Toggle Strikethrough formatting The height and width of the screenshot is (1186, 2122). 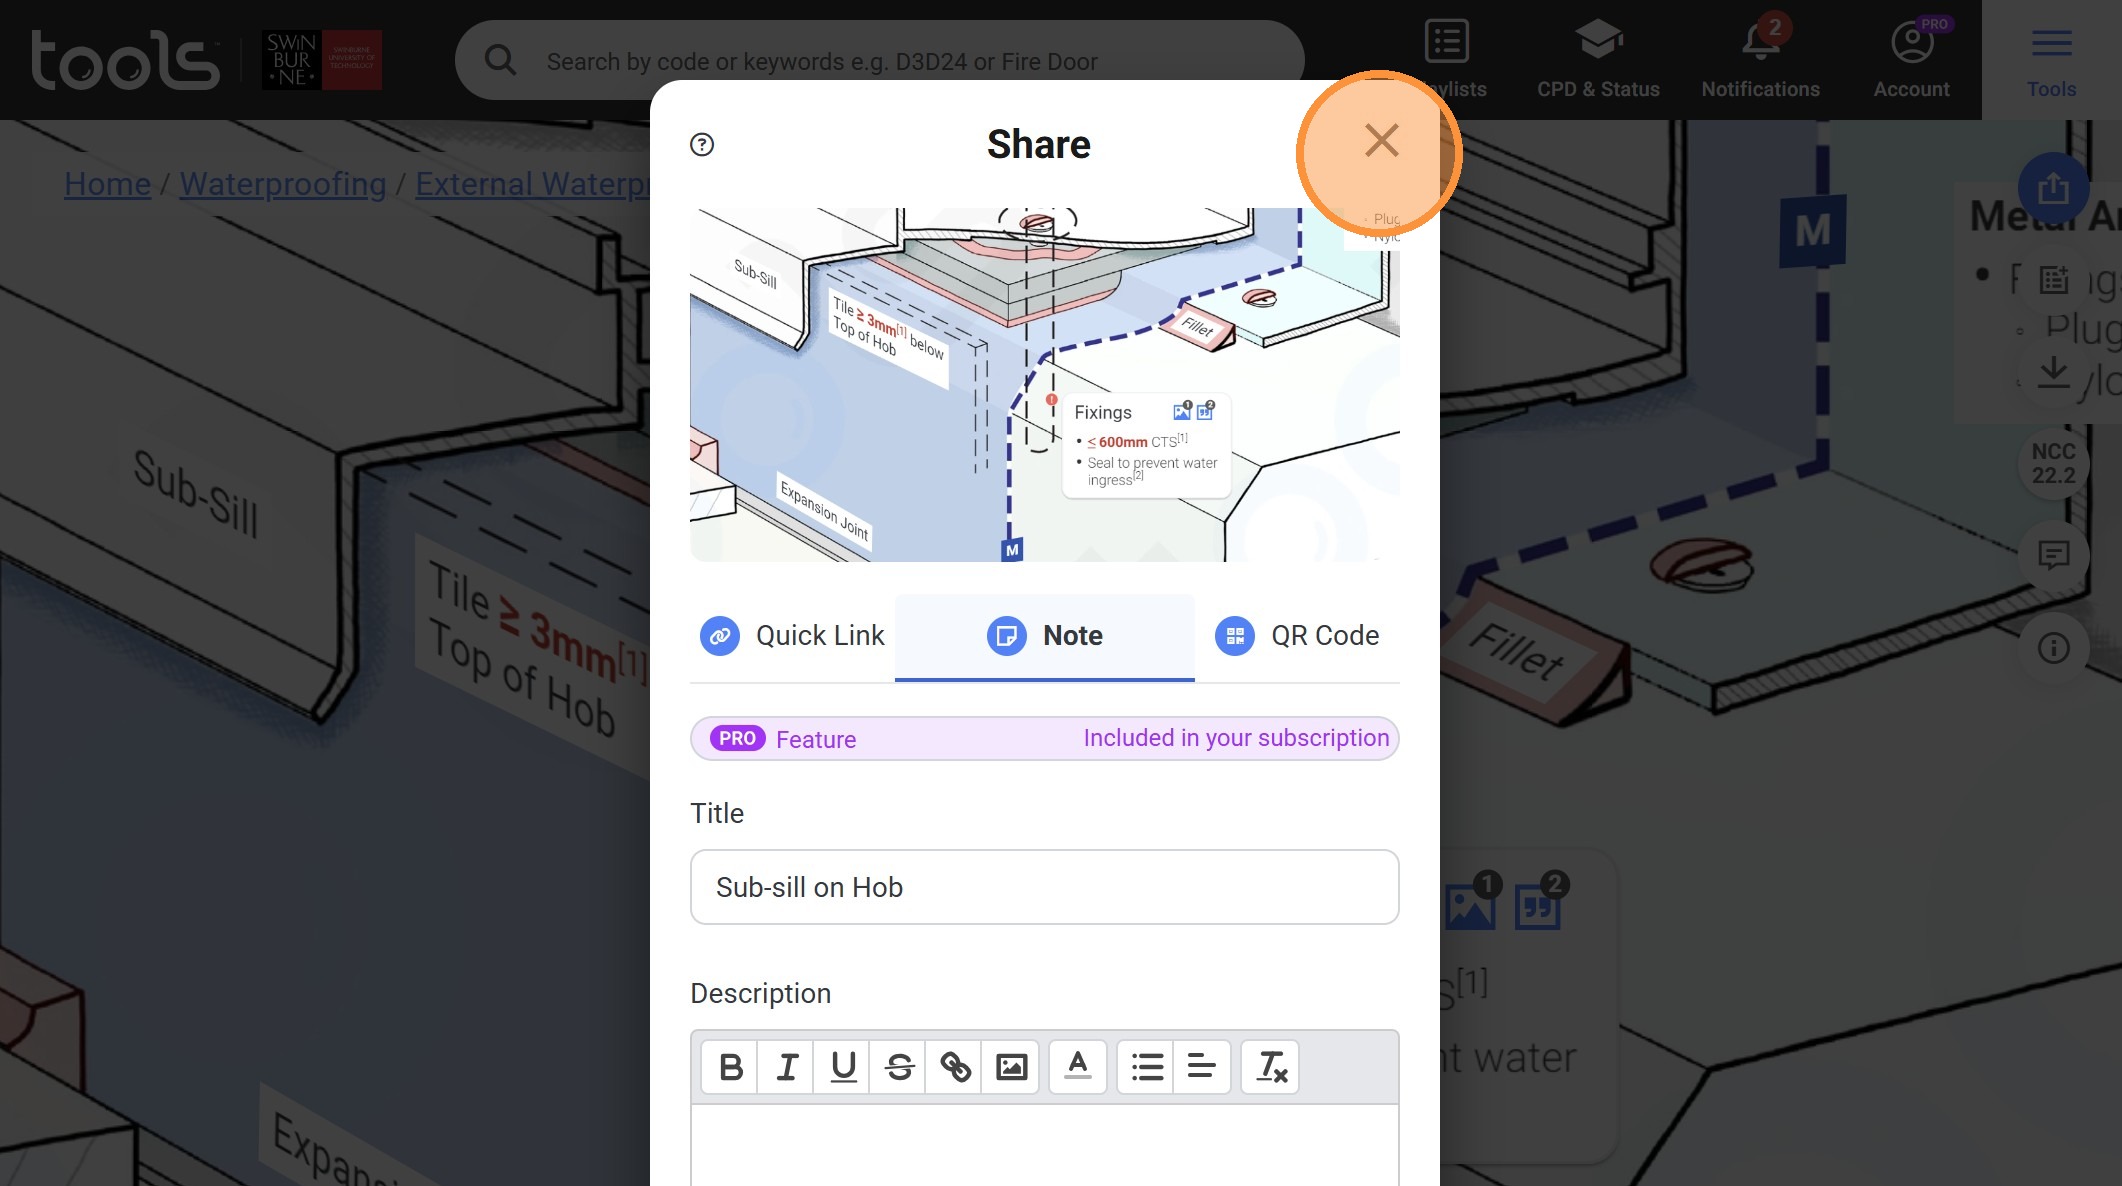click(899, 1067)
